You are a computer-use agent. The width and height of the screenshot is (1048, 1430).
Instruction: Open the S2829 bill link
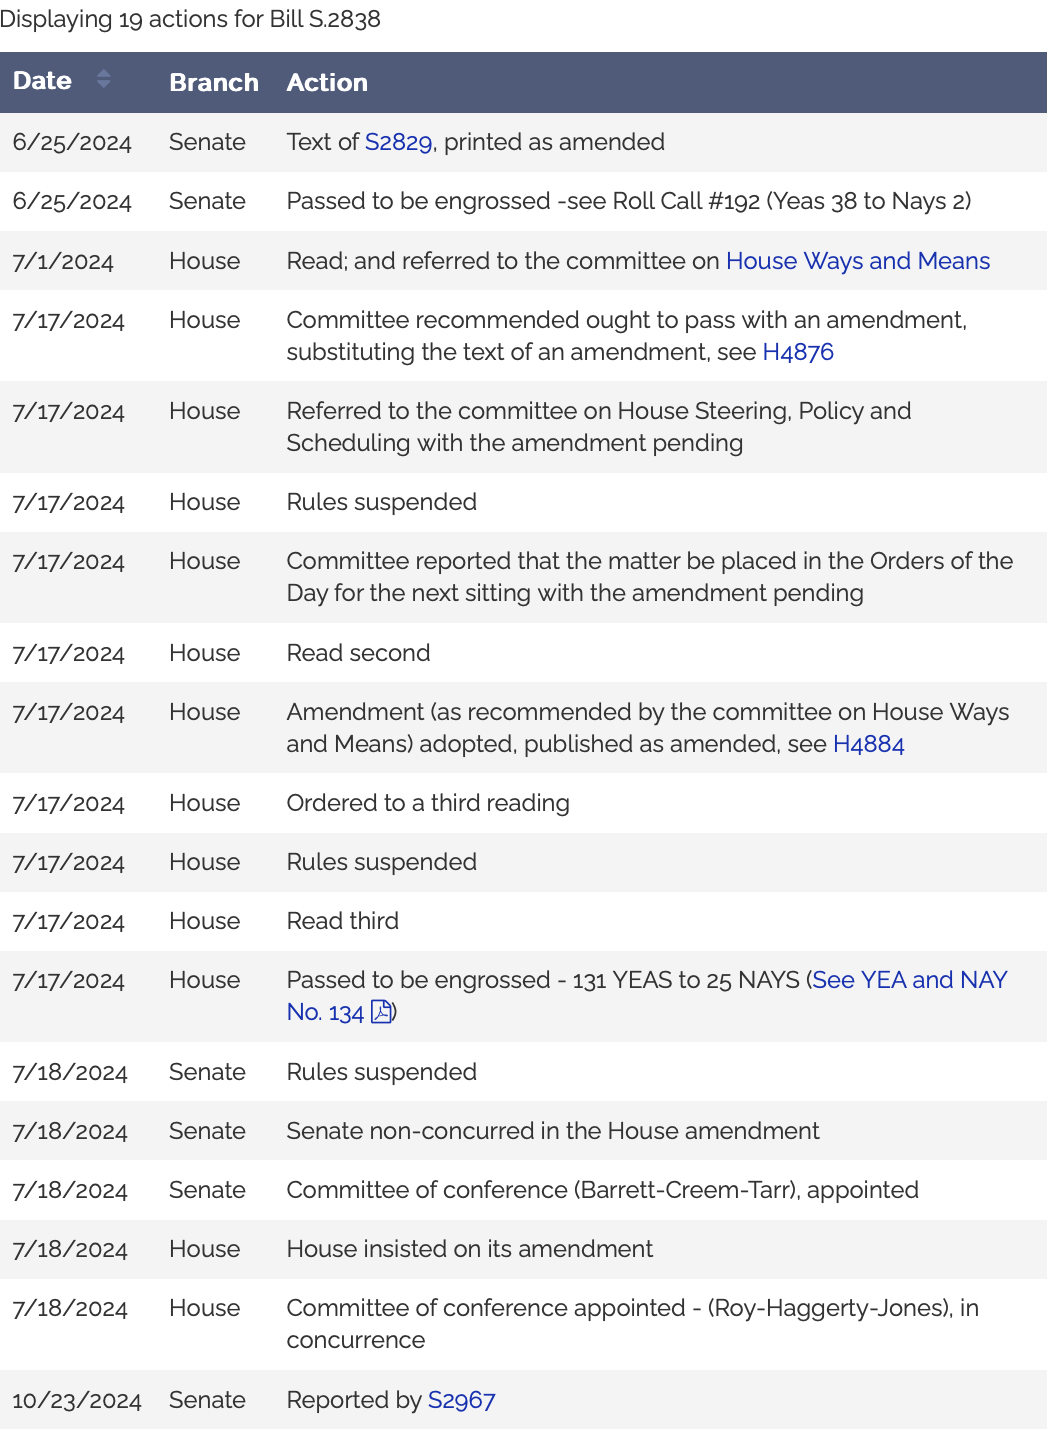pos(398,142)
